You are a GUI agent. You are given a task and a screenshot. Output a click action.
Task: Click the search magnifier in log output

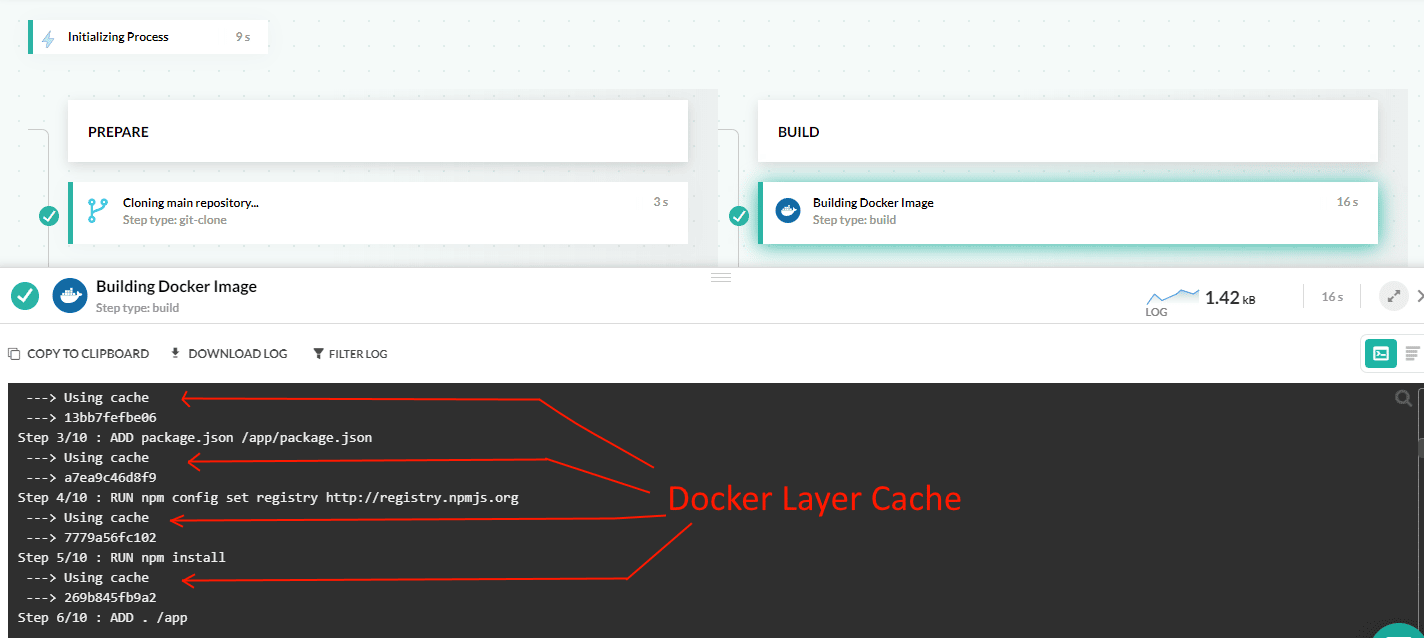(1404, 399)
